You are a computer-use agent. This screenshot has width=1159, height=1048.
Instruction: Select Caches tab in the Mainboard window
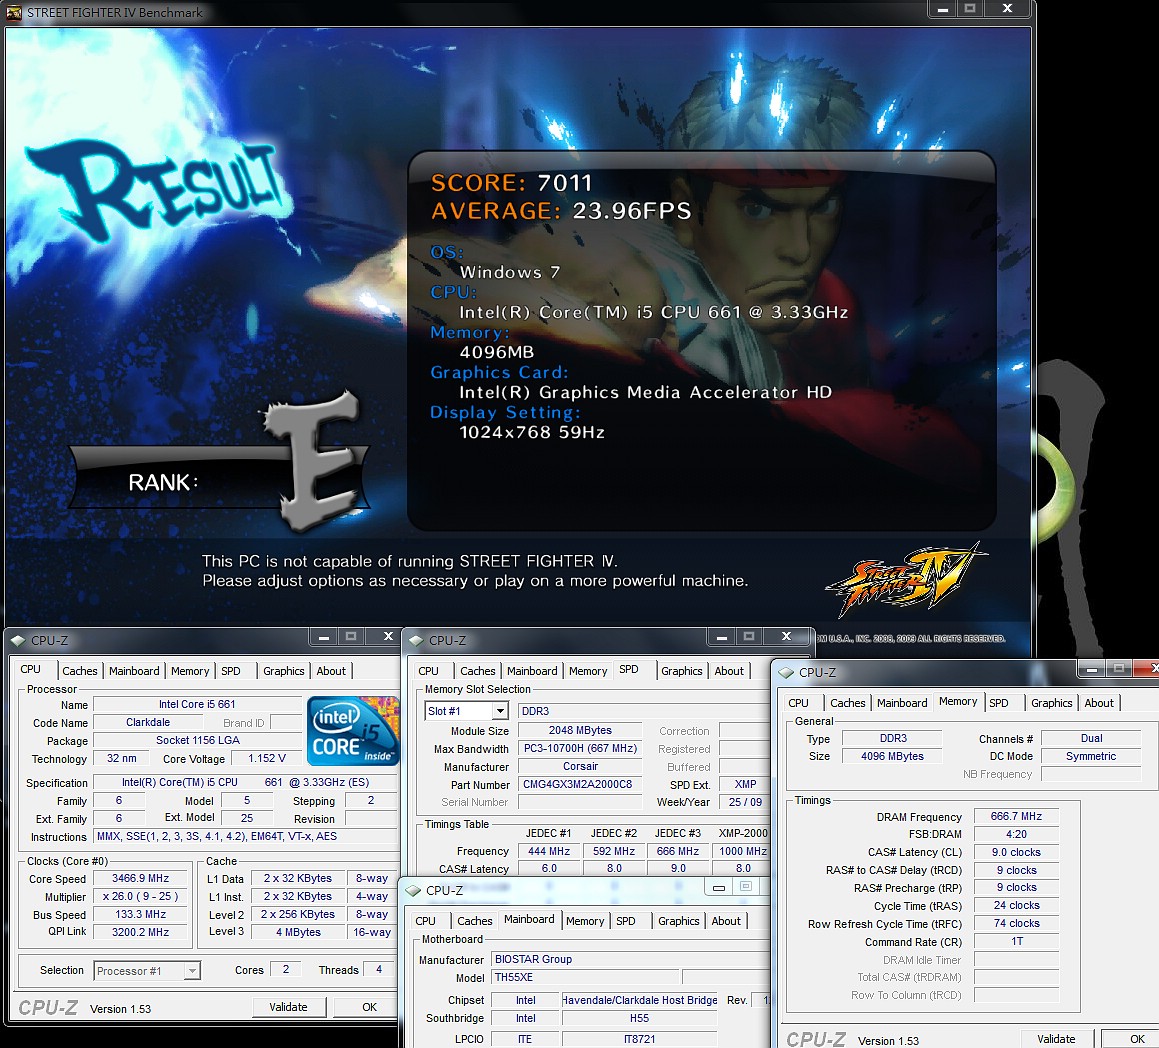475,921
